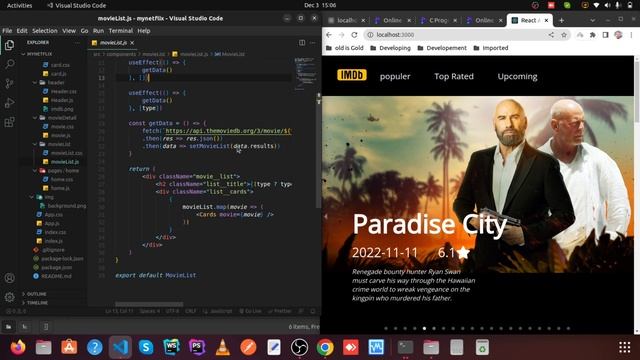640x360 pixels.
Task: Open the Extensions view in VS Code
Action: (9, 122)
